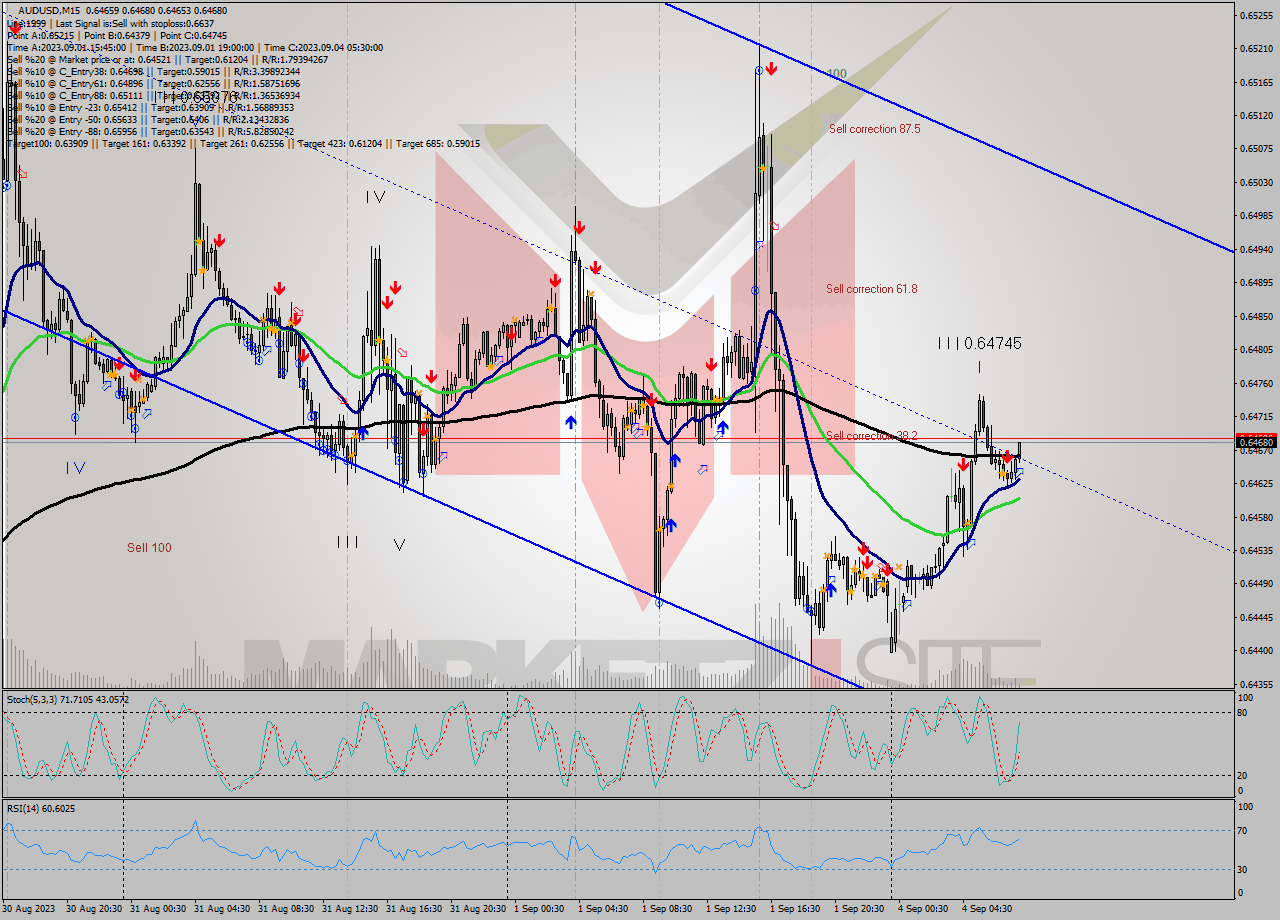Click the 0.64940 price axis label
Image resolution: width=1280 pixels, height=920 pixels.
click(1256, 249)
